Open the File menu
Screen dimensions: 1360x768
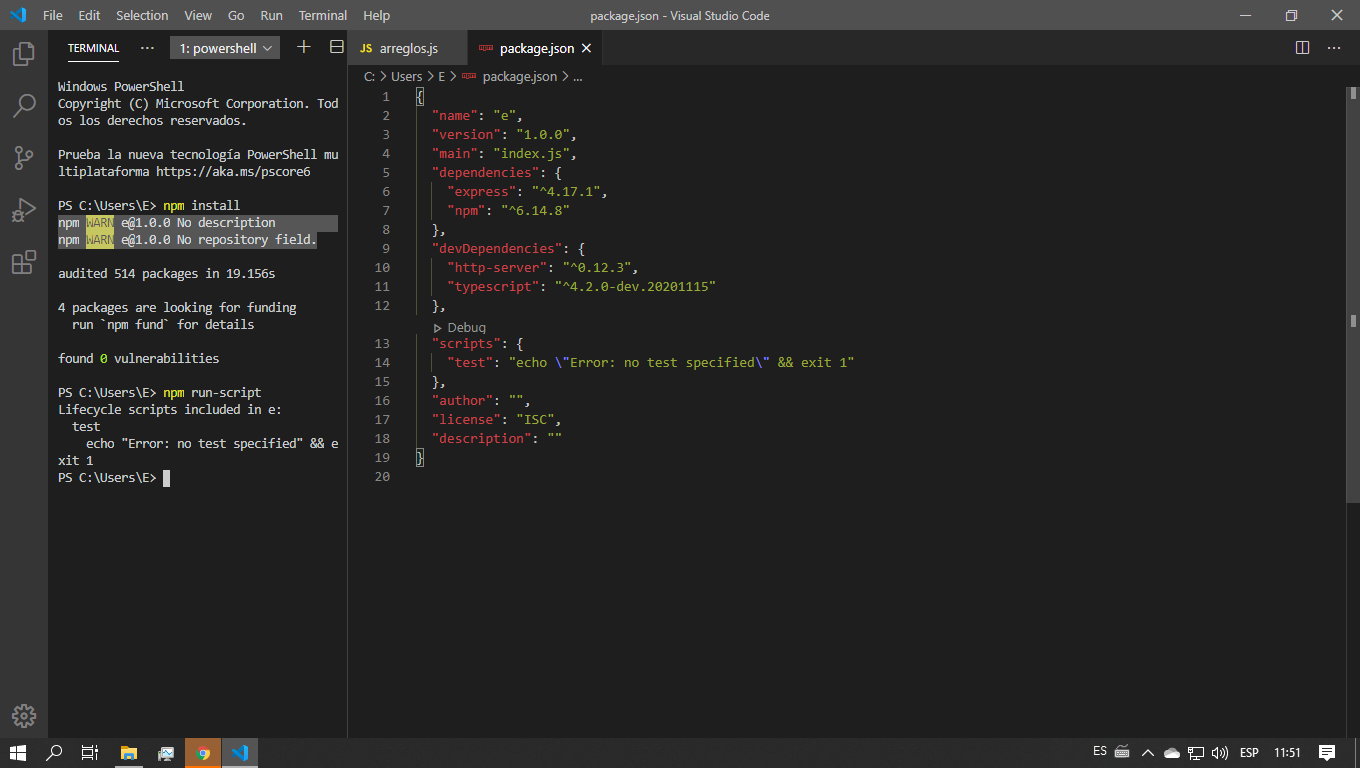tap(53, 15)
